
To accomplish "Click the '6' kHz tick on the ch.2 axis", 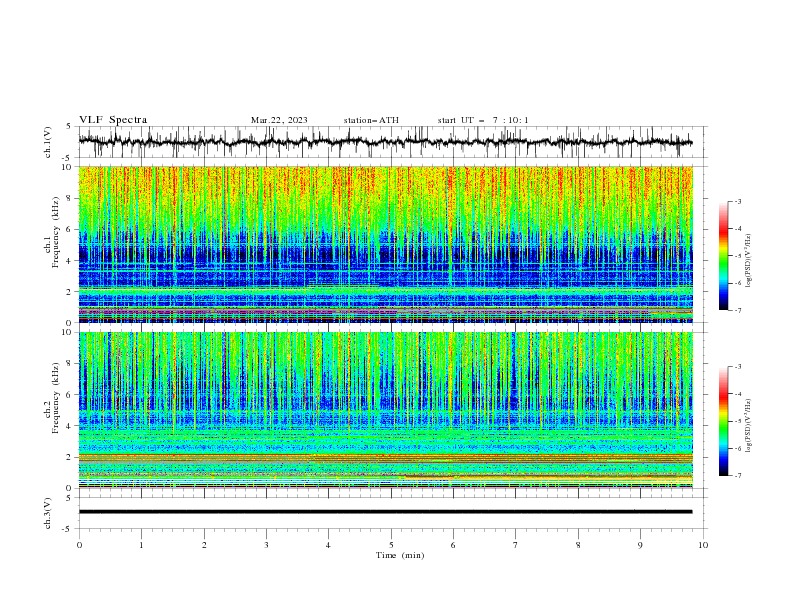I will pos(69,394).
